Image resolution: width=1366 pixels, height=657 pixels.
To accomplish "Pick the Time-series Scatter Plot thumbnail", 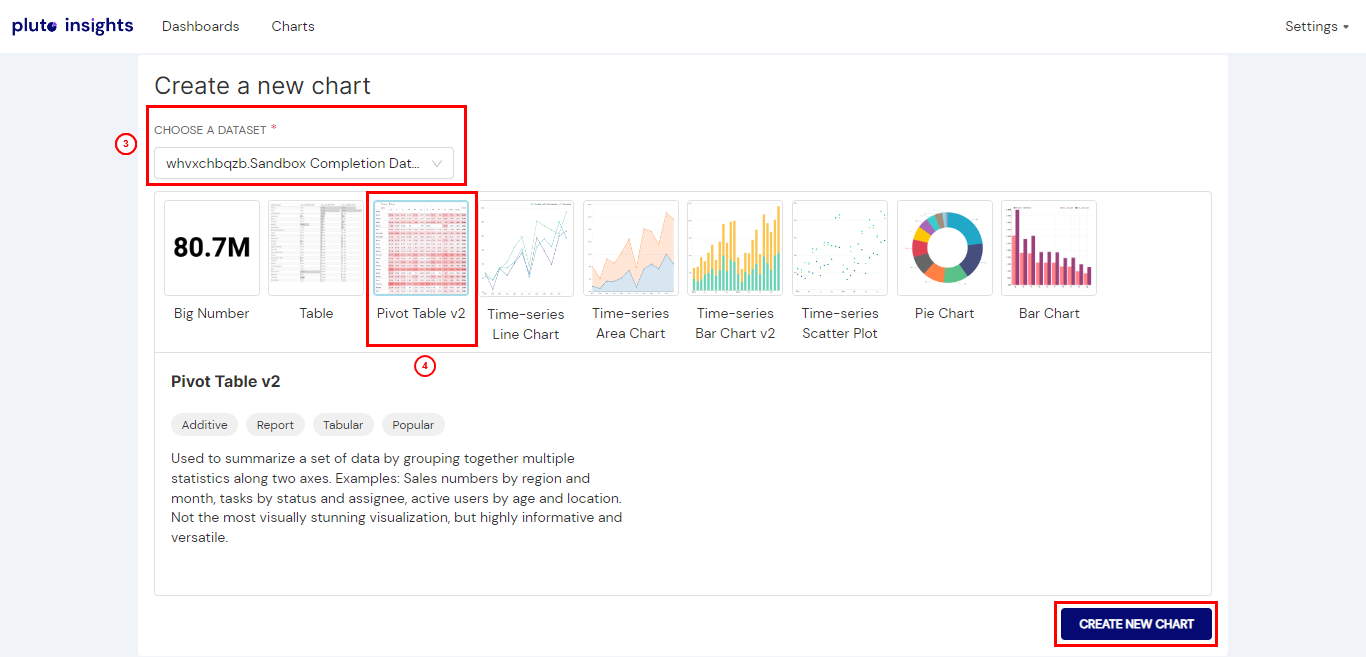I will (840, 248).
